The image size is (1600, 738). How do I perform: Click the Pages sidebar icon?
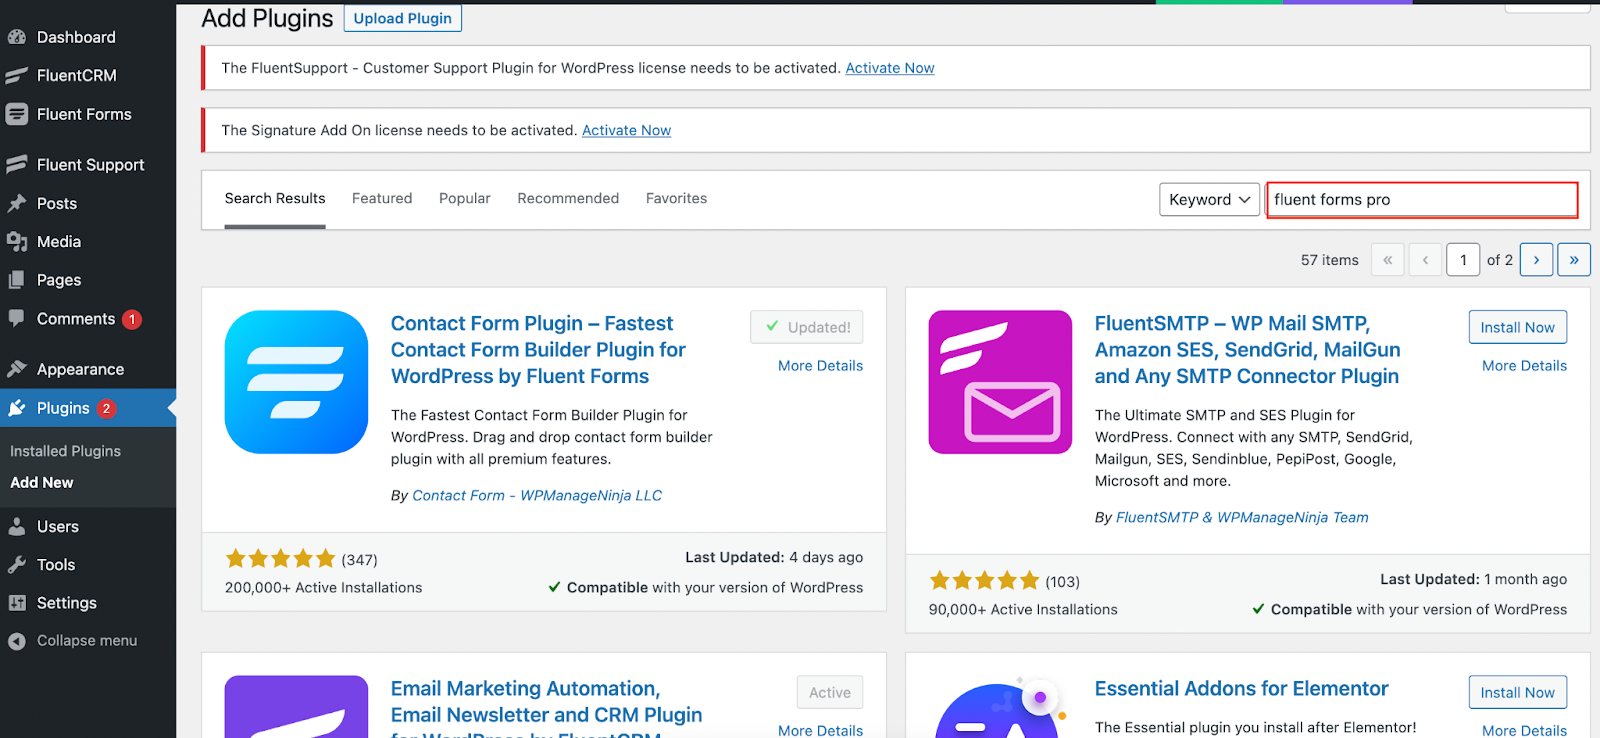pos(16,280)
